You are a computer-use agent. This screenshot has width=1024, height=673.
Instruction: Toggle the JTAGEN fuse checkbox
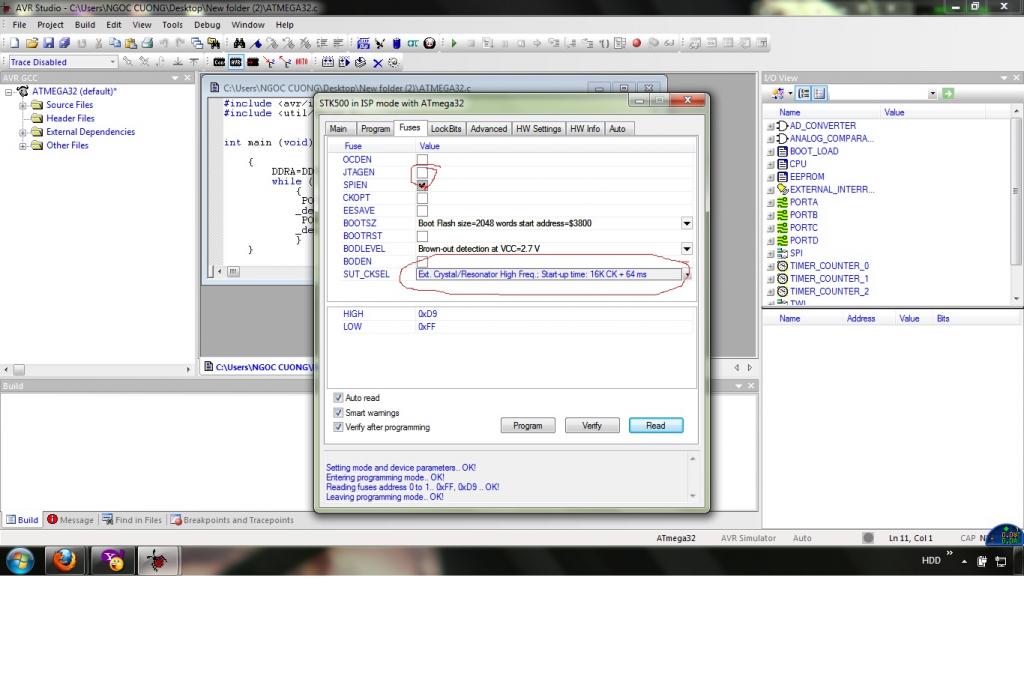click(x=423, y=172)
